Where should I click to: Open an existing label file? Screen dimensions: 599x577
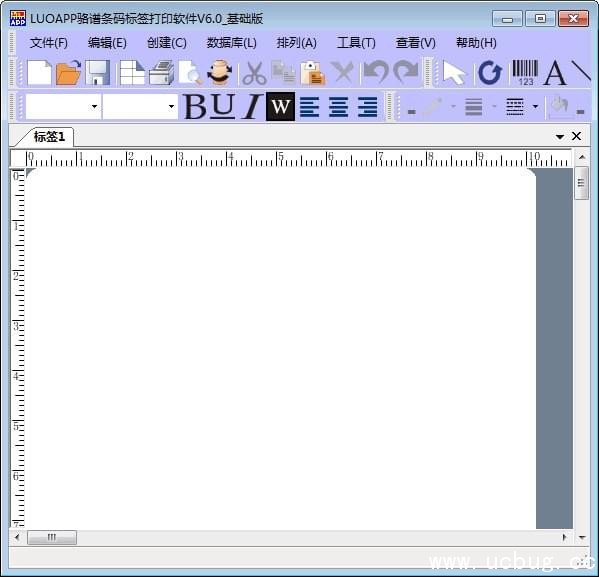69,73
